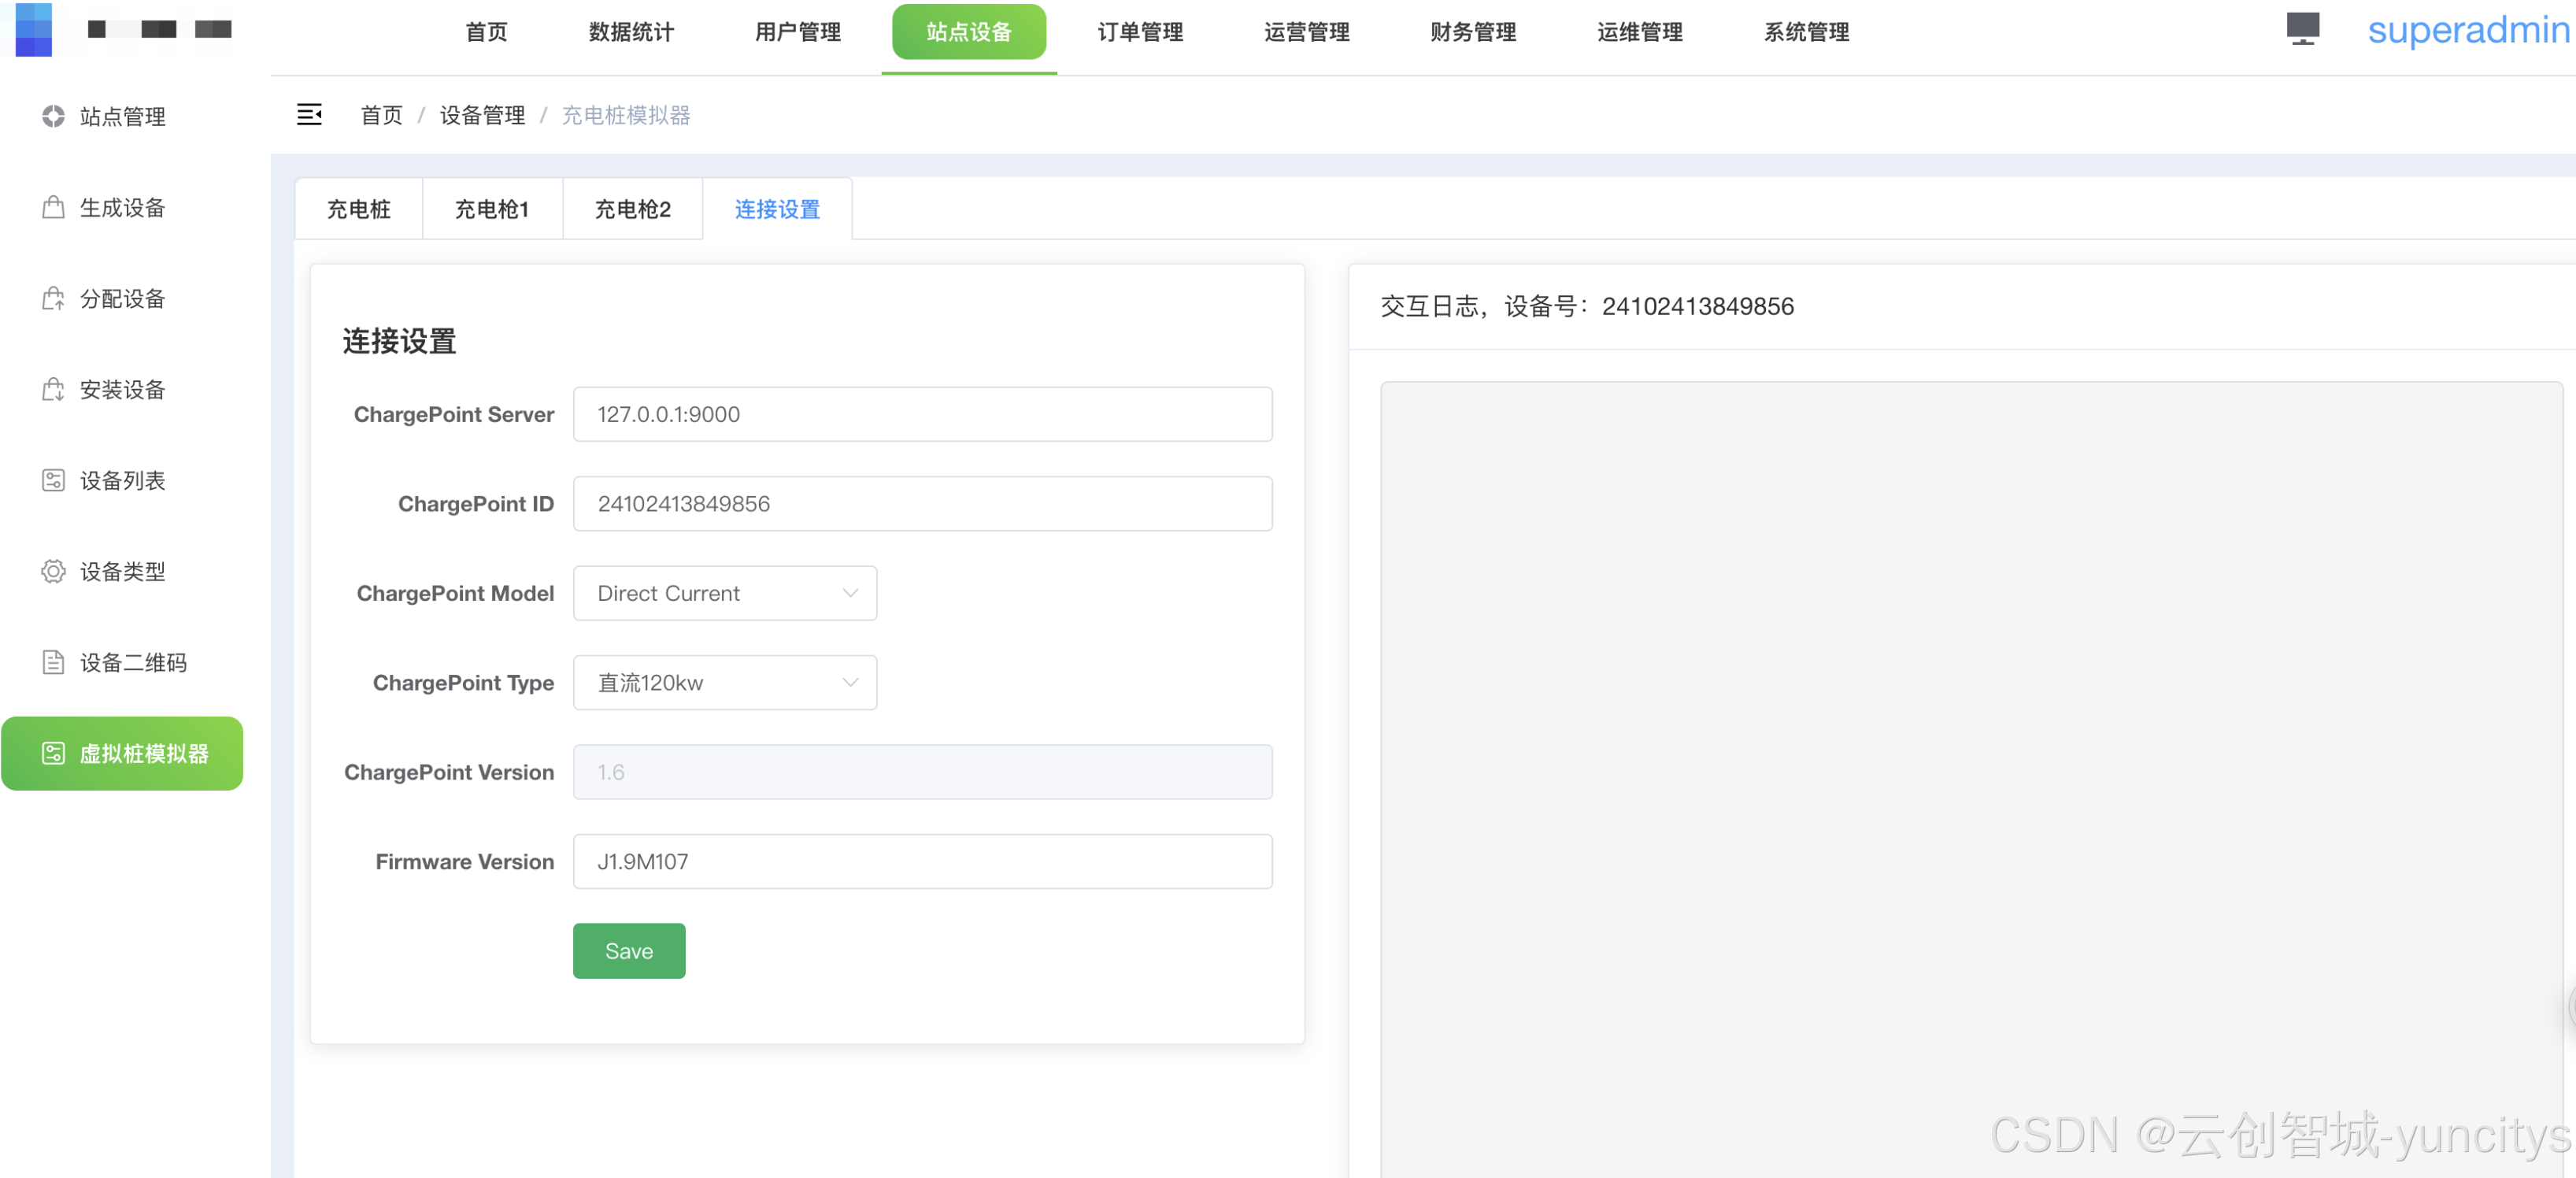Switch to the 充电枪1 tab

click(x=491, y=209)
